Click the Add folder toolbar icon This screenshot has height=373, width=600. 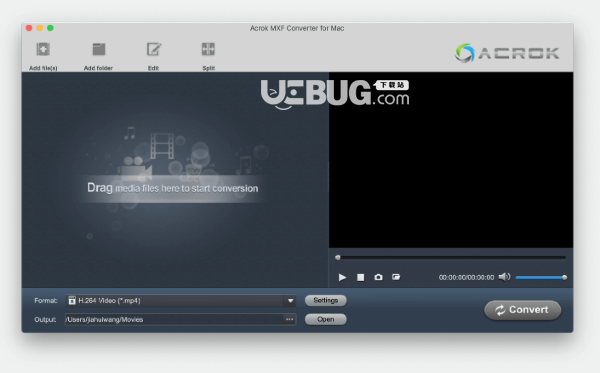point(99,49)
